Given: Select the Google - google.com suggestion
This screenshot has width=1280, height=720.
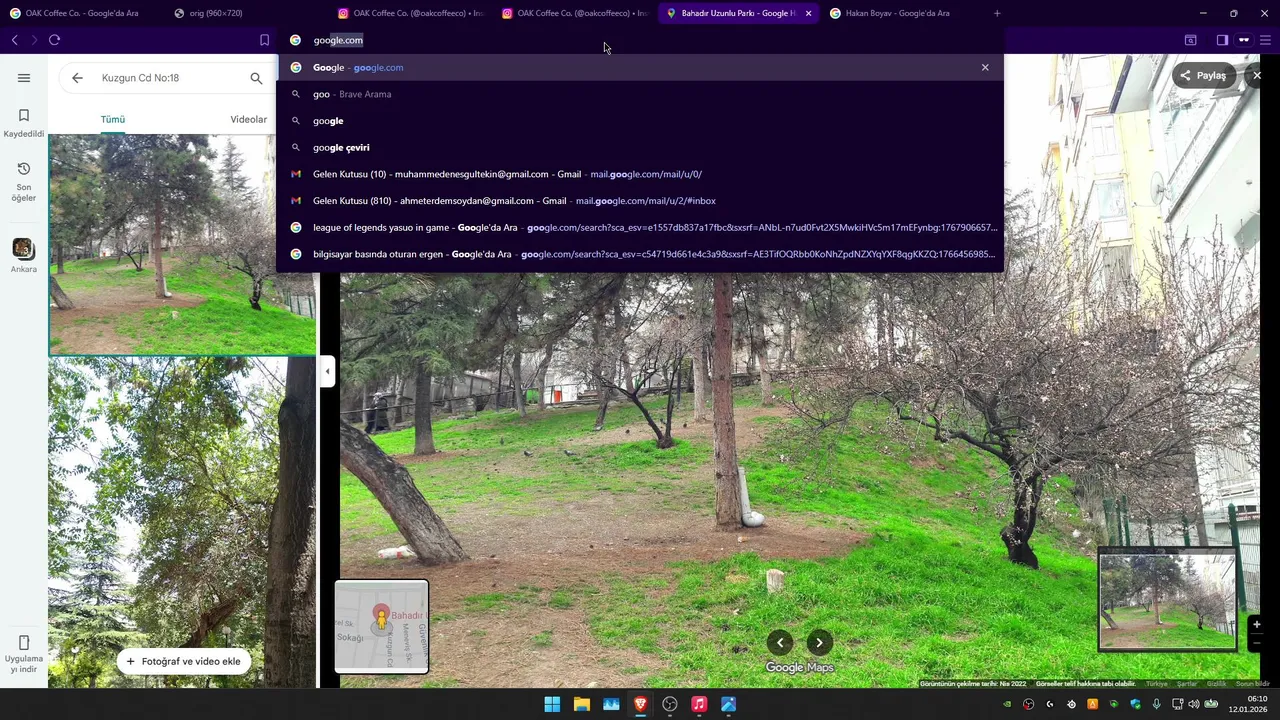Looking at the screenshot, I should (x=640, y=67).
